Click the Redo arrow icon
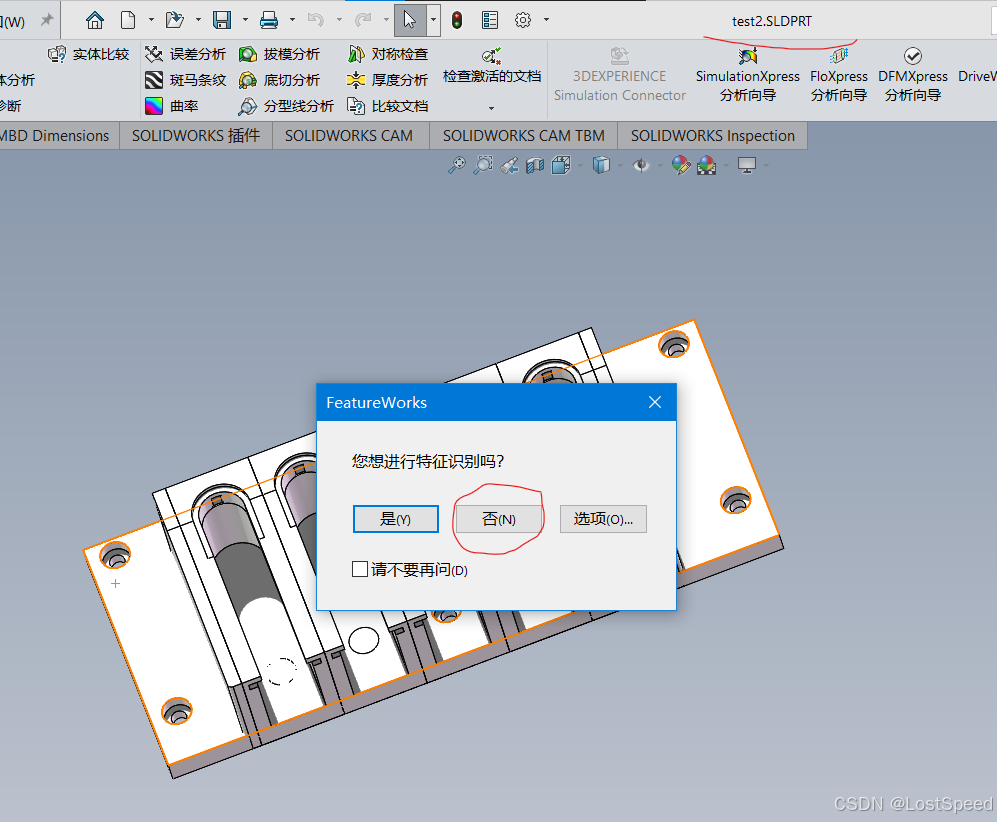Viewport: 997px width, 822px height. pyautogui.click(x=363, y=20)
